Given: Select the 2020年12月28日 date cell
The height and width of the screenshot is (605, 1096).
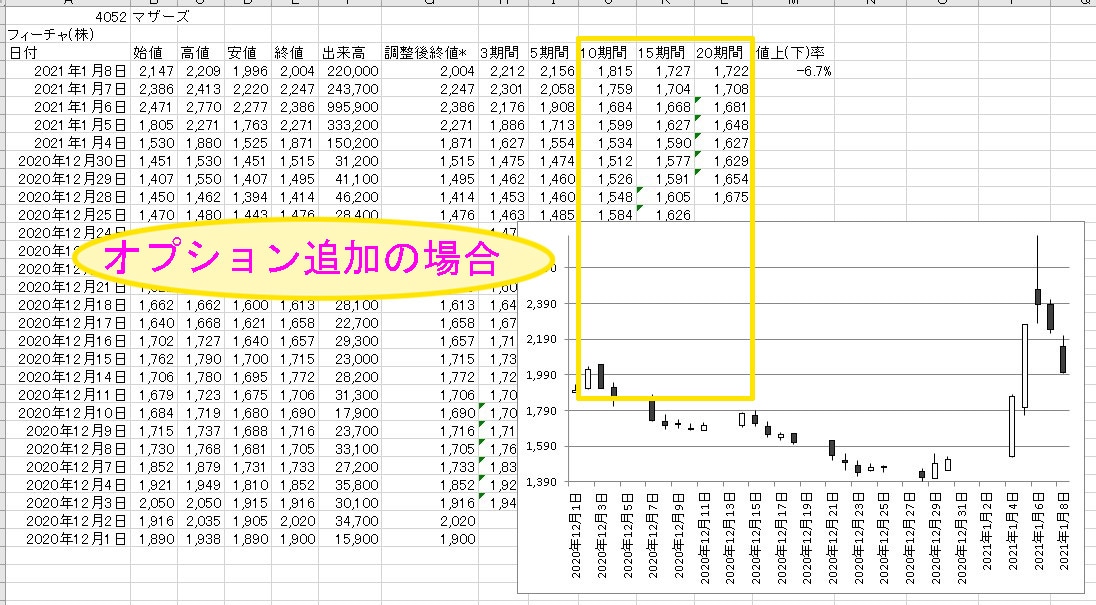Looking at the screenshot, I should (68, 197).
